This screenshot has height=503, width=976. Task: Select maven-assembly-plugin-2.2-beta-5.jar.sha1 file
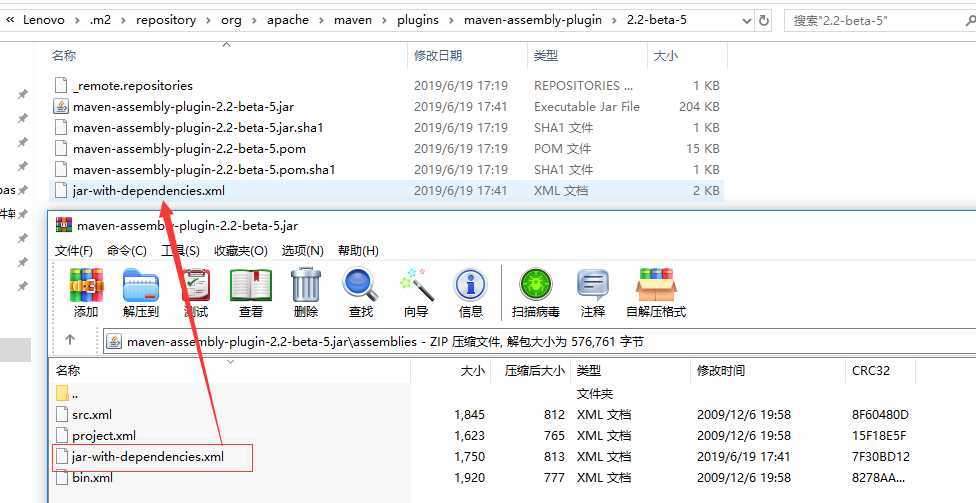click(x=198, y=128)
